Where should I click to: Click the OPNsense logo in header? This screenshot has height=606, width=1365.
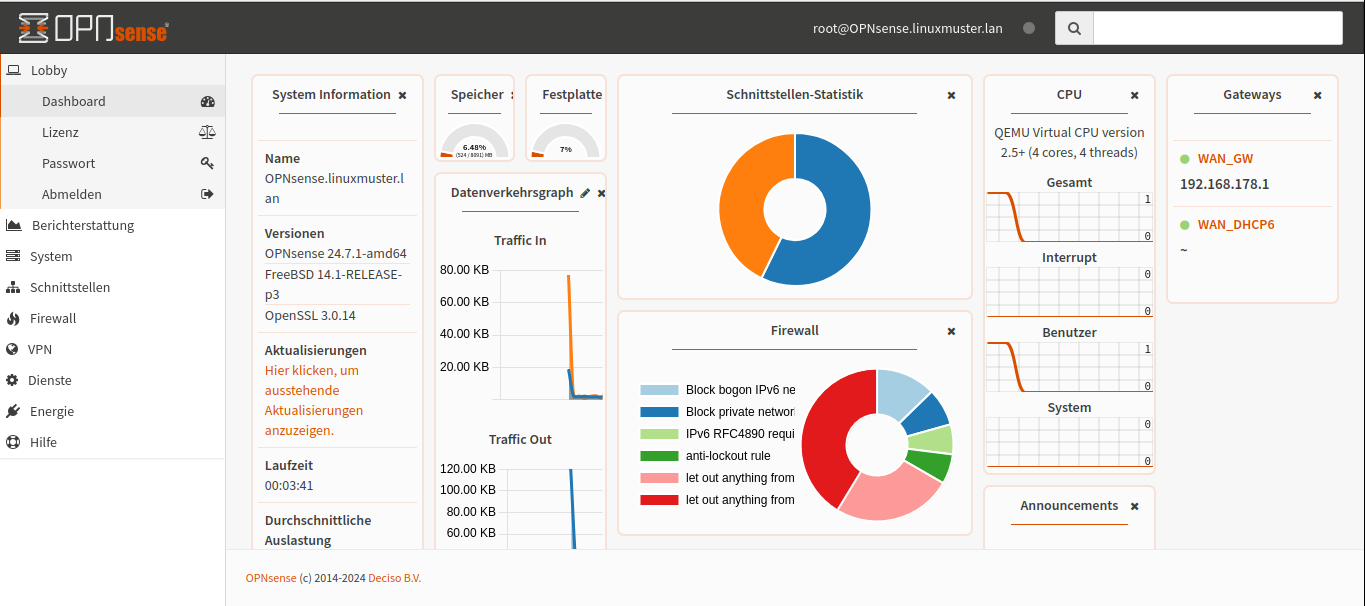click(x=93, y=28)
